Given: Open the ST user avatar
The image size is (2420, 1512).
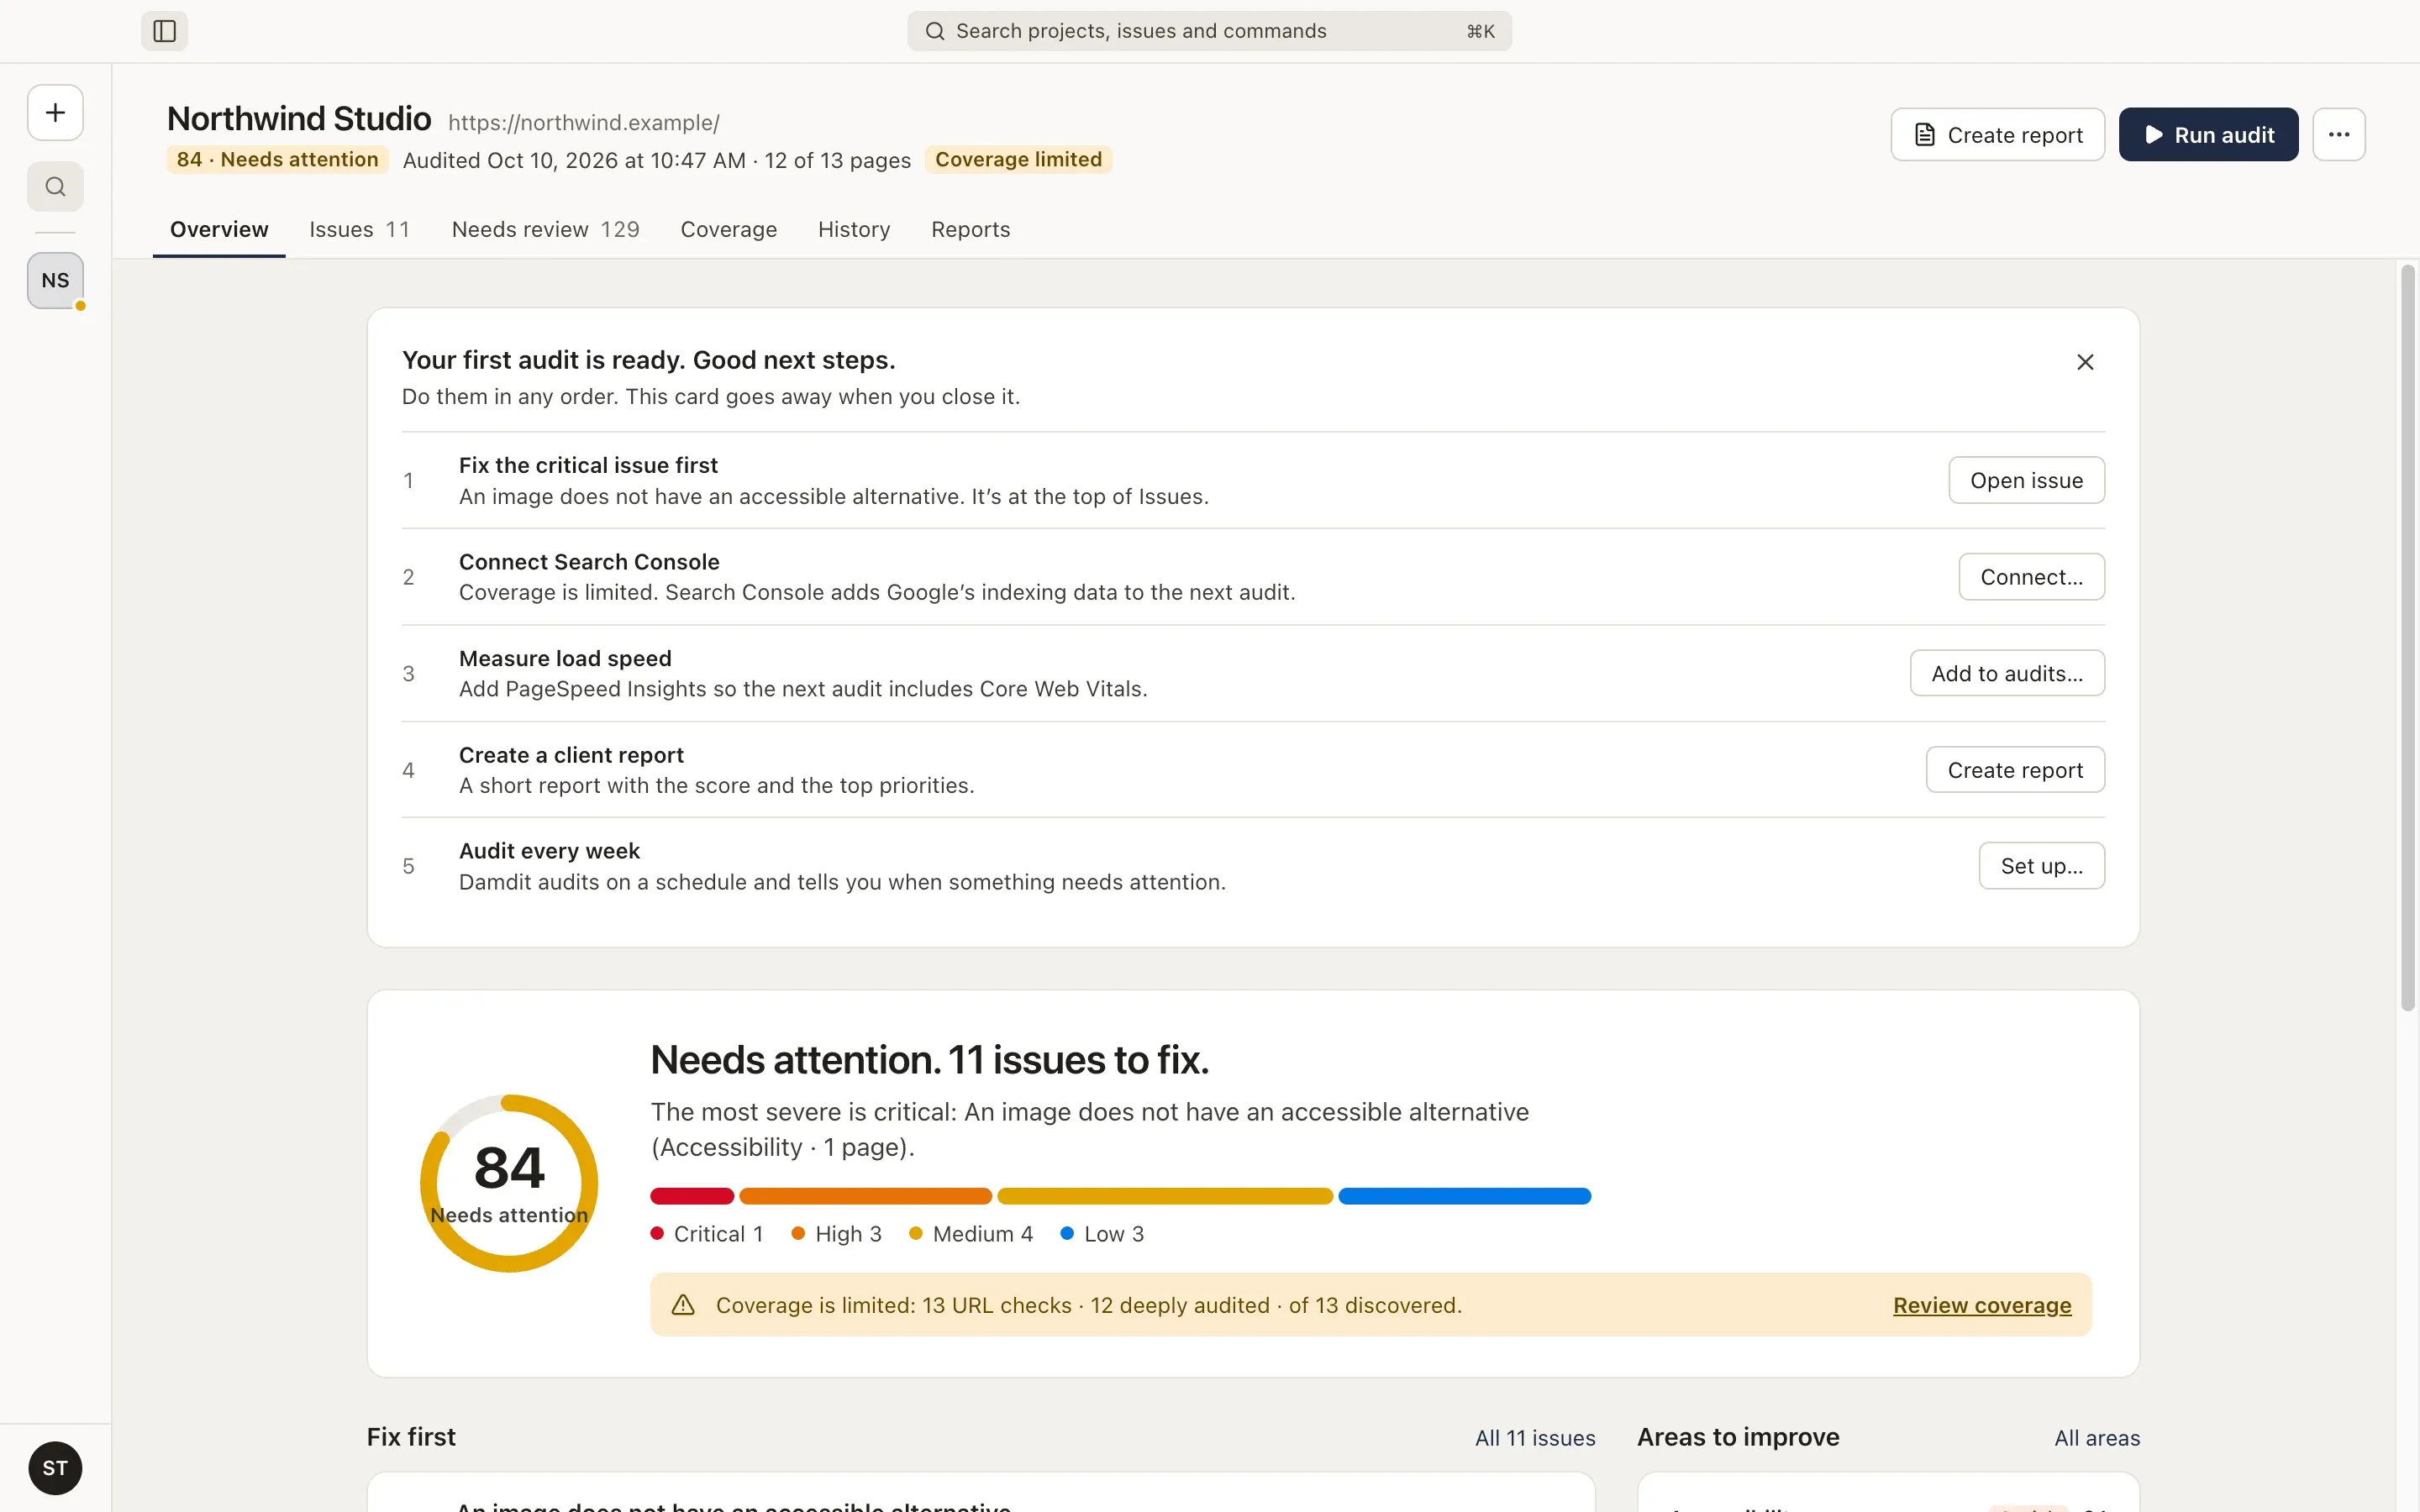Looking at the screenshot, I should pyautogui.click(x=55, y=1467).
